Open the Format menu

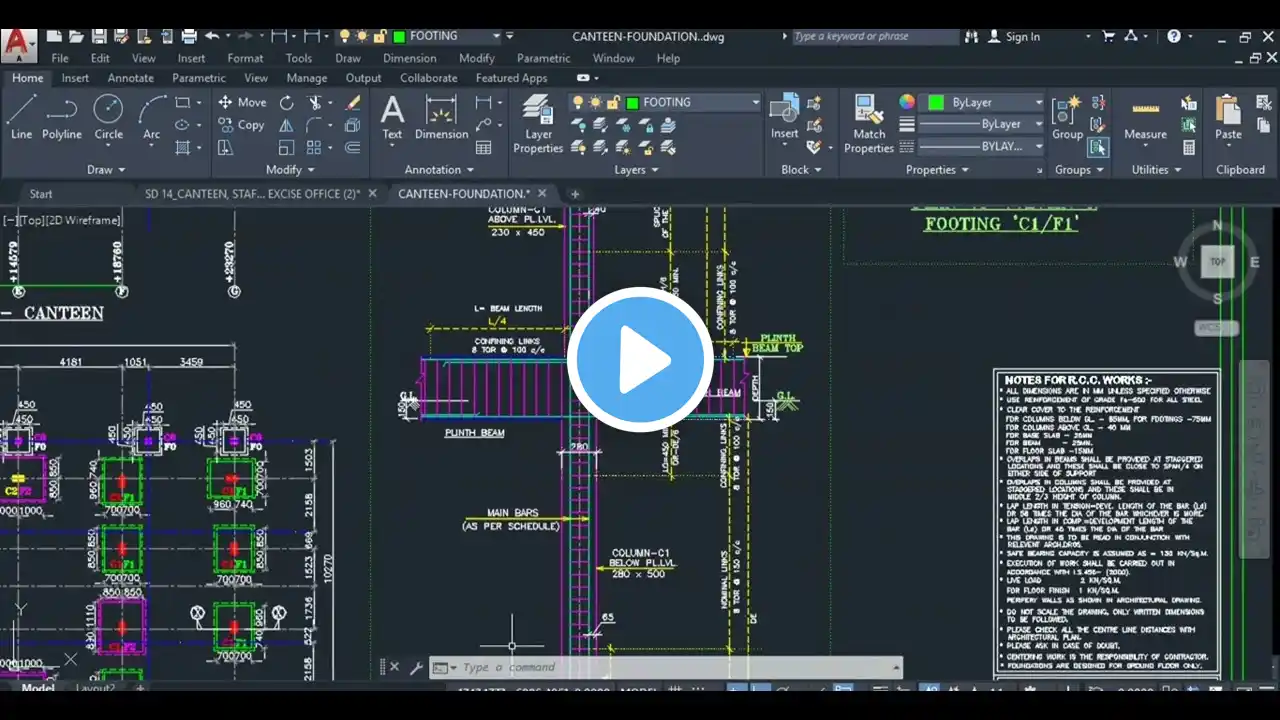click(245, 58)
